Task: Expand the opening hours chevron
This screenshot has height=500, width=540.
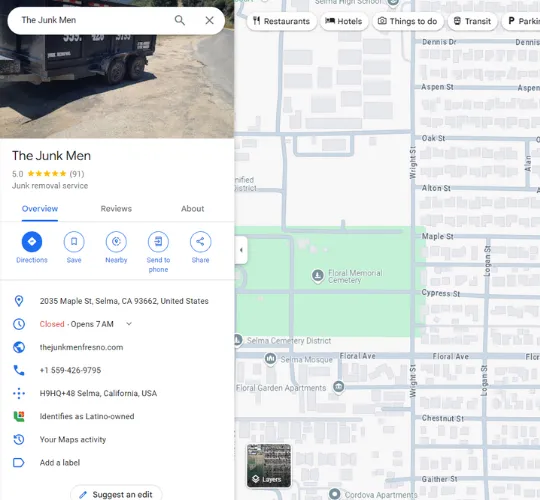Action: (x=129, y=324)
